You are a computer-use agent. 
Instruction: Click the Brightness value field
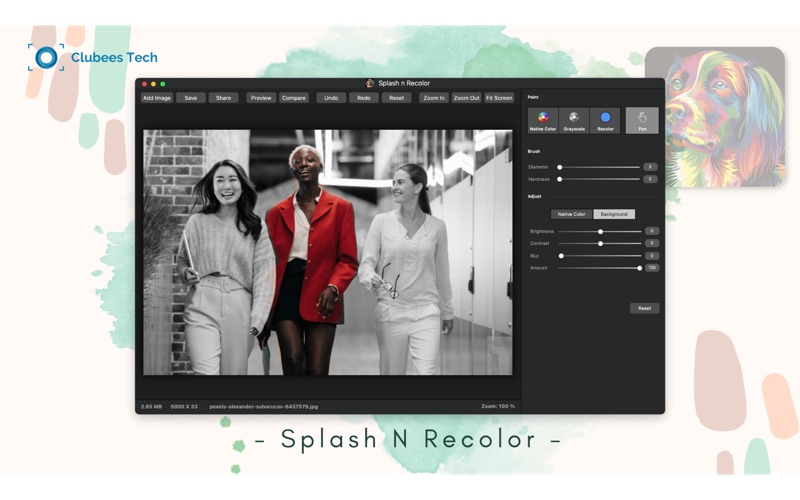pyautogui.click(x=652, y=231)
